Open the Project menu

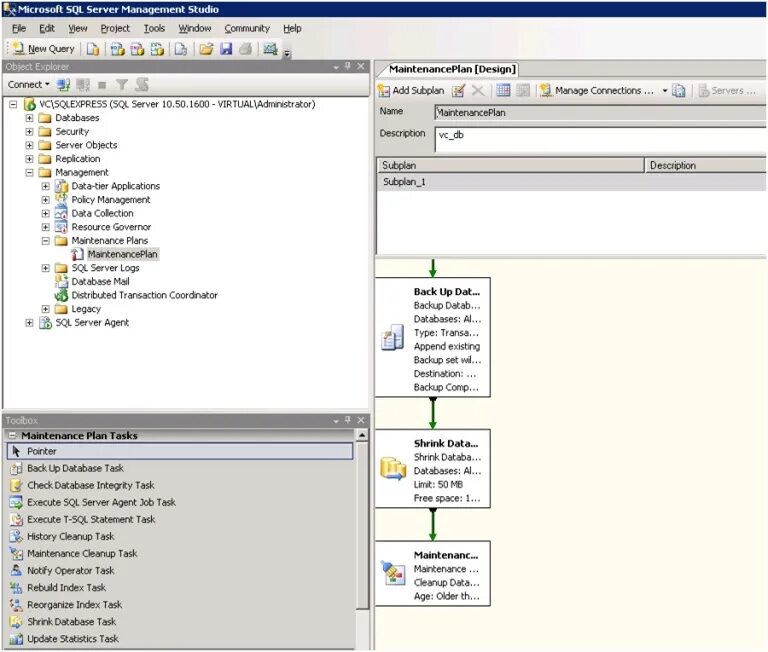tap(115, 28)
